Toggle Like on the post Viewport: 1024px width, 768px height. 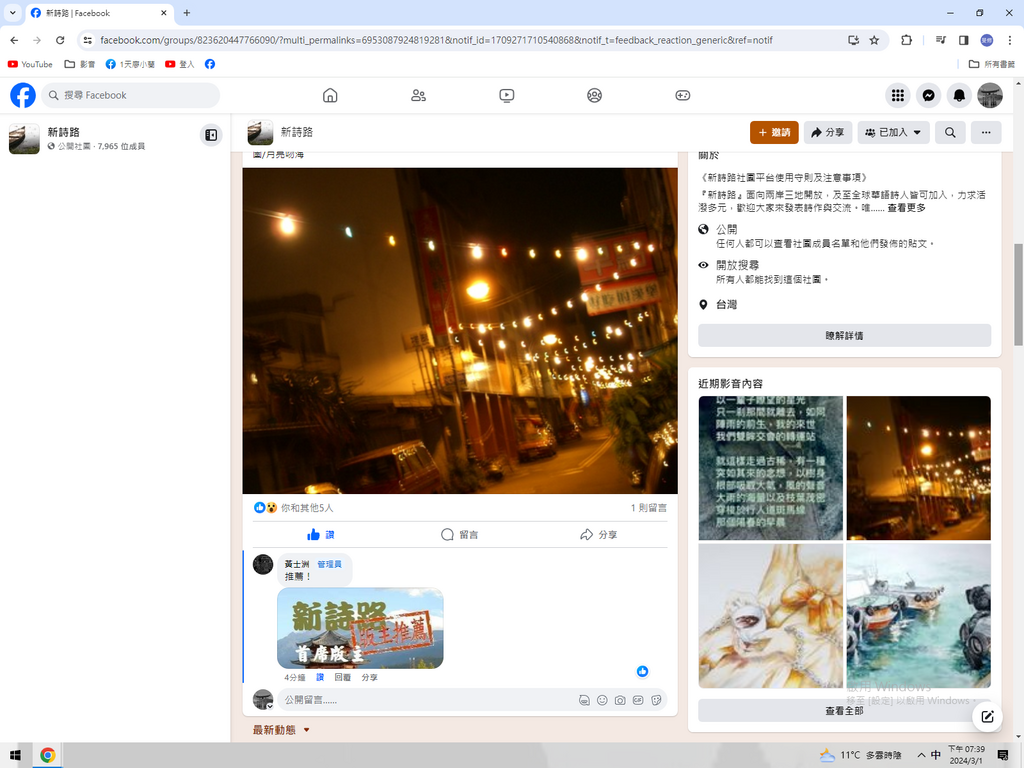click(x=321, y=535)
